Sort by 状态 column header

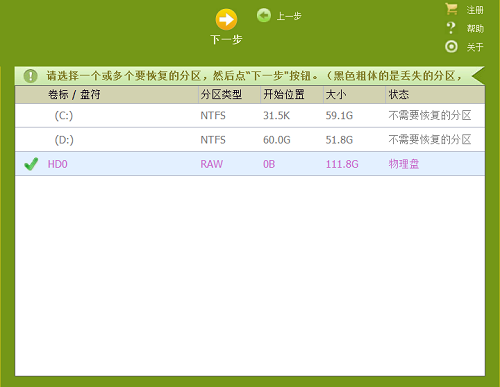click(x=435, y=95)
